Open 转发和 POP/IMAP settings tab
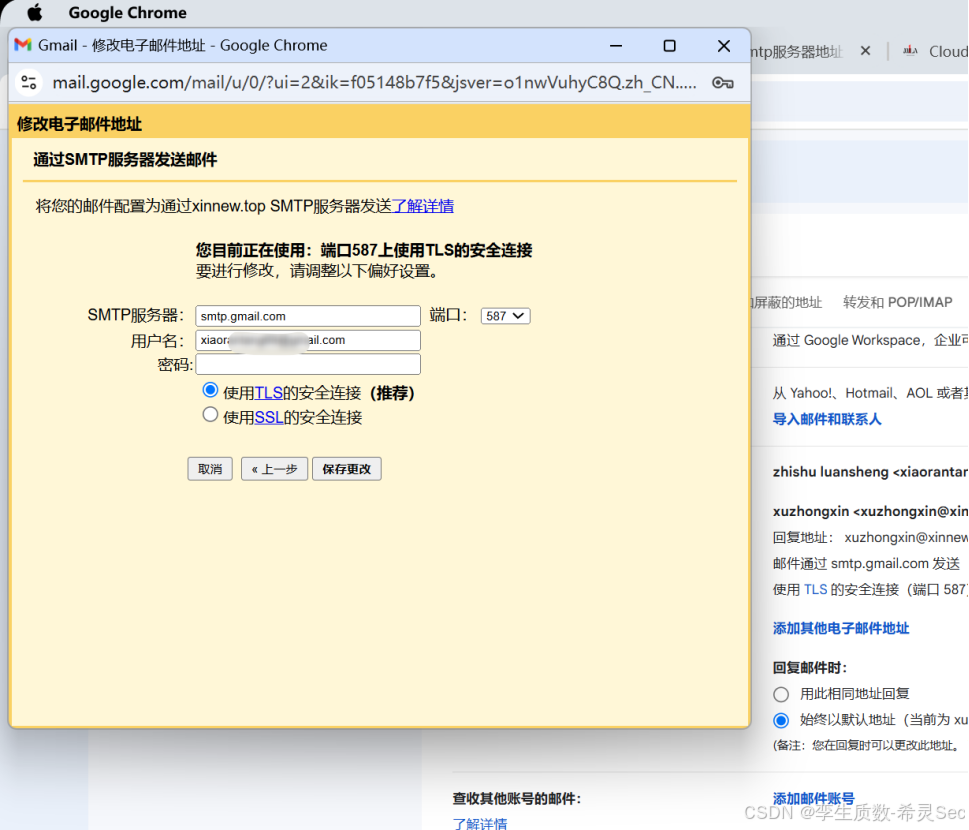The height and width of the screenshot is (830, 969). tap(897, 302)
